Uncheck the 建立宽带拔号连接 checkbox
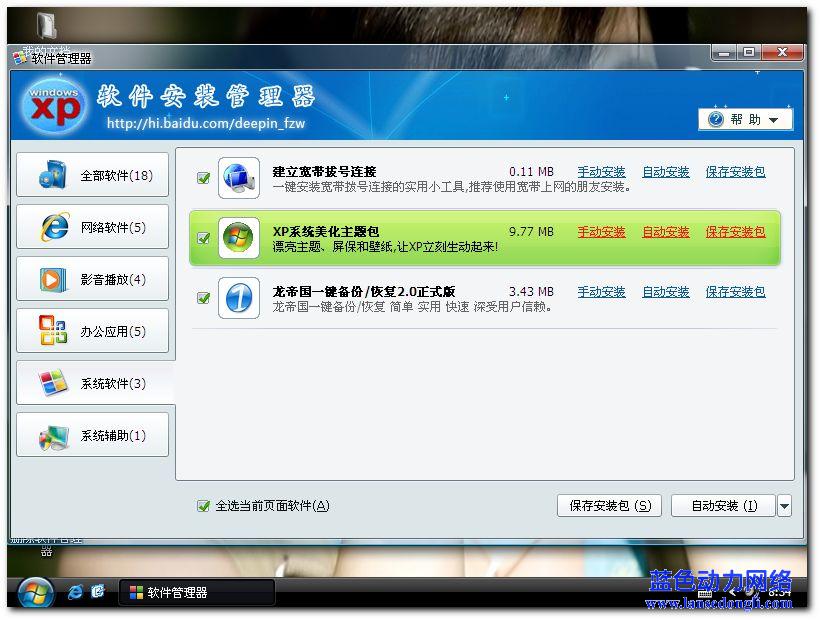The height and width of the screenshot is (620, 820). [203, 178]
